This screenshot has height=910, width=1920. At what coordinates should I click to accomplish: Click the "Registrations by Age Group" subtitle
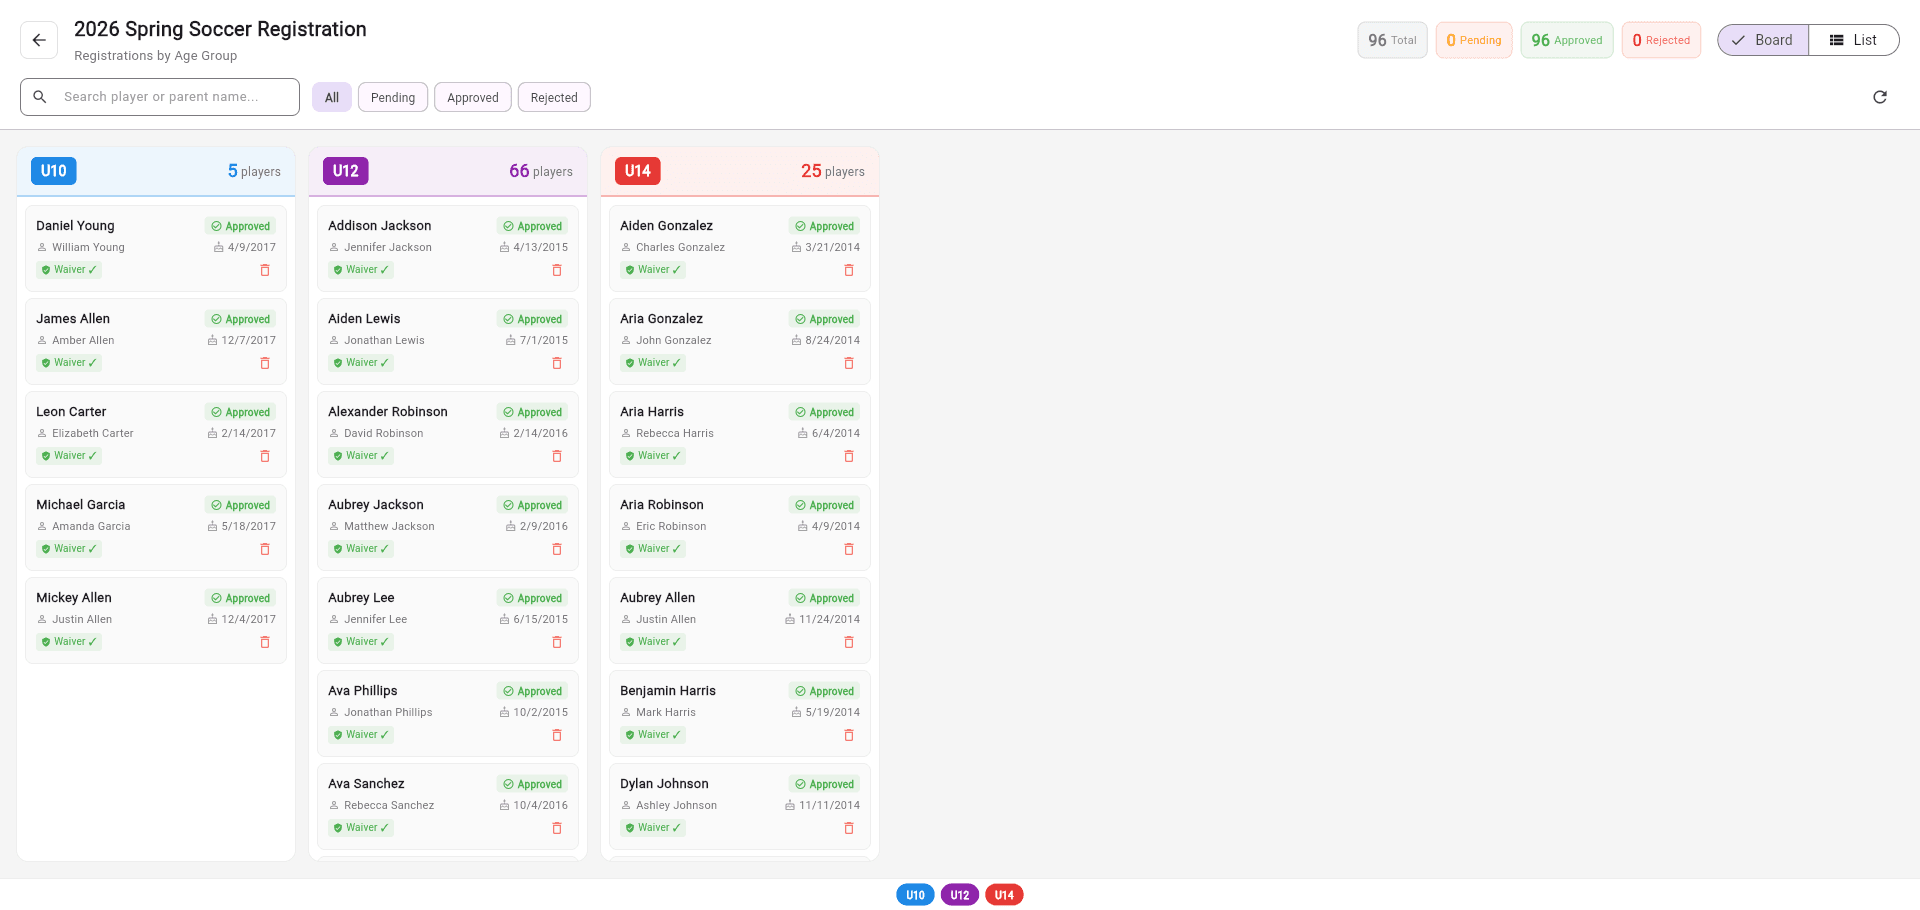156,56
